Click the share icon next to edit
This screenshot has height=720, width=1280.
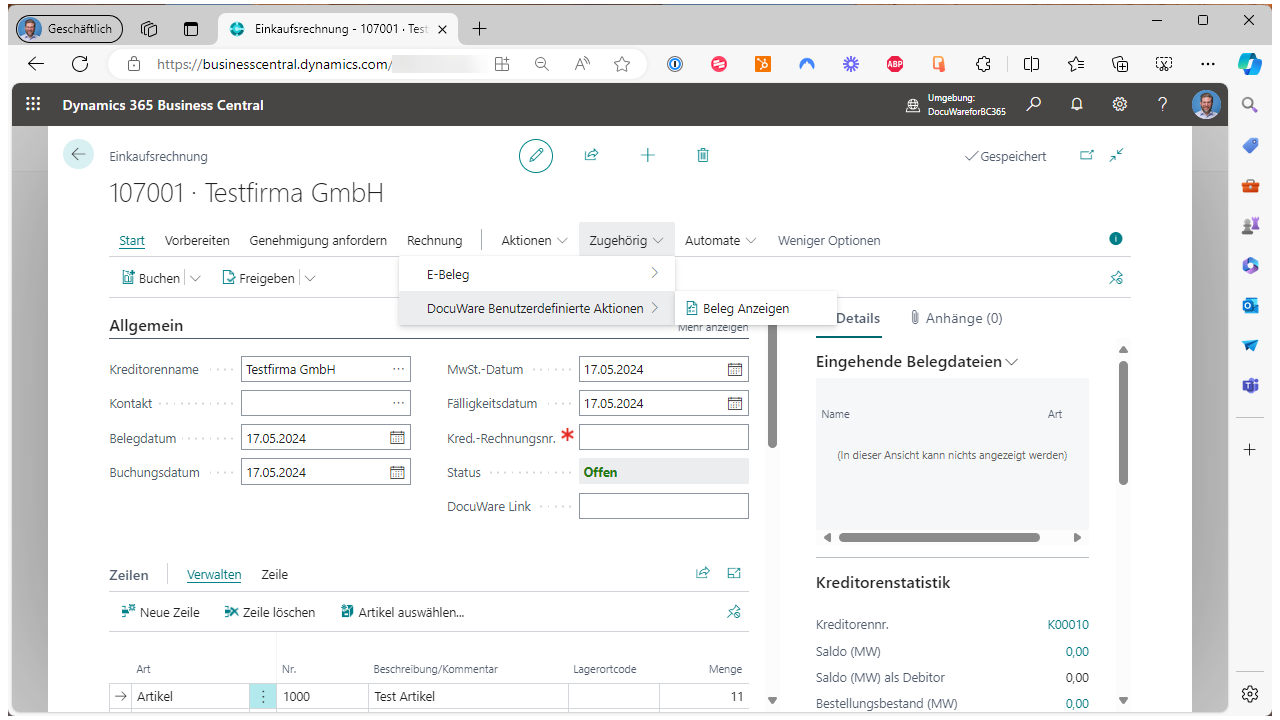[591, 155]
